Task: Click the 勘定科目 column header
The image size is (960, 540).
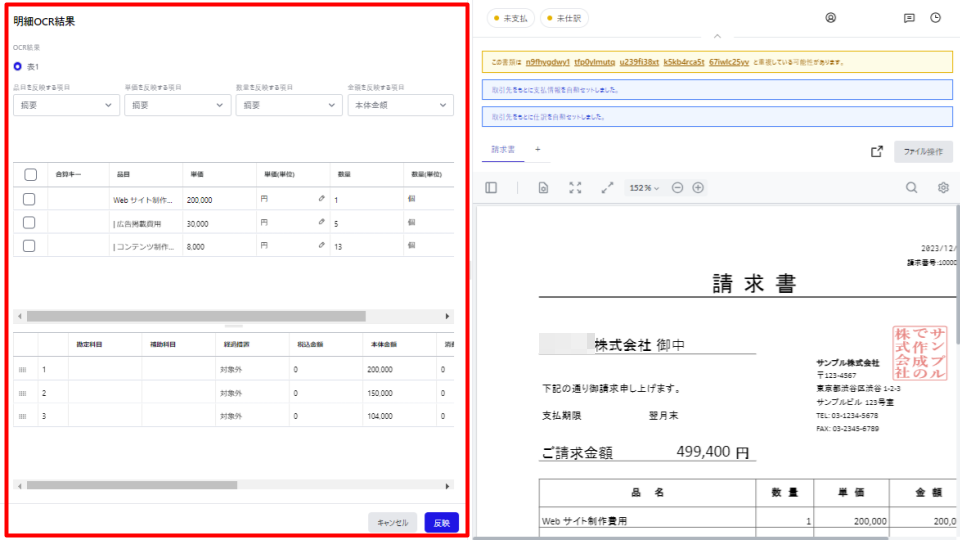Action: [x=105, y=345]
